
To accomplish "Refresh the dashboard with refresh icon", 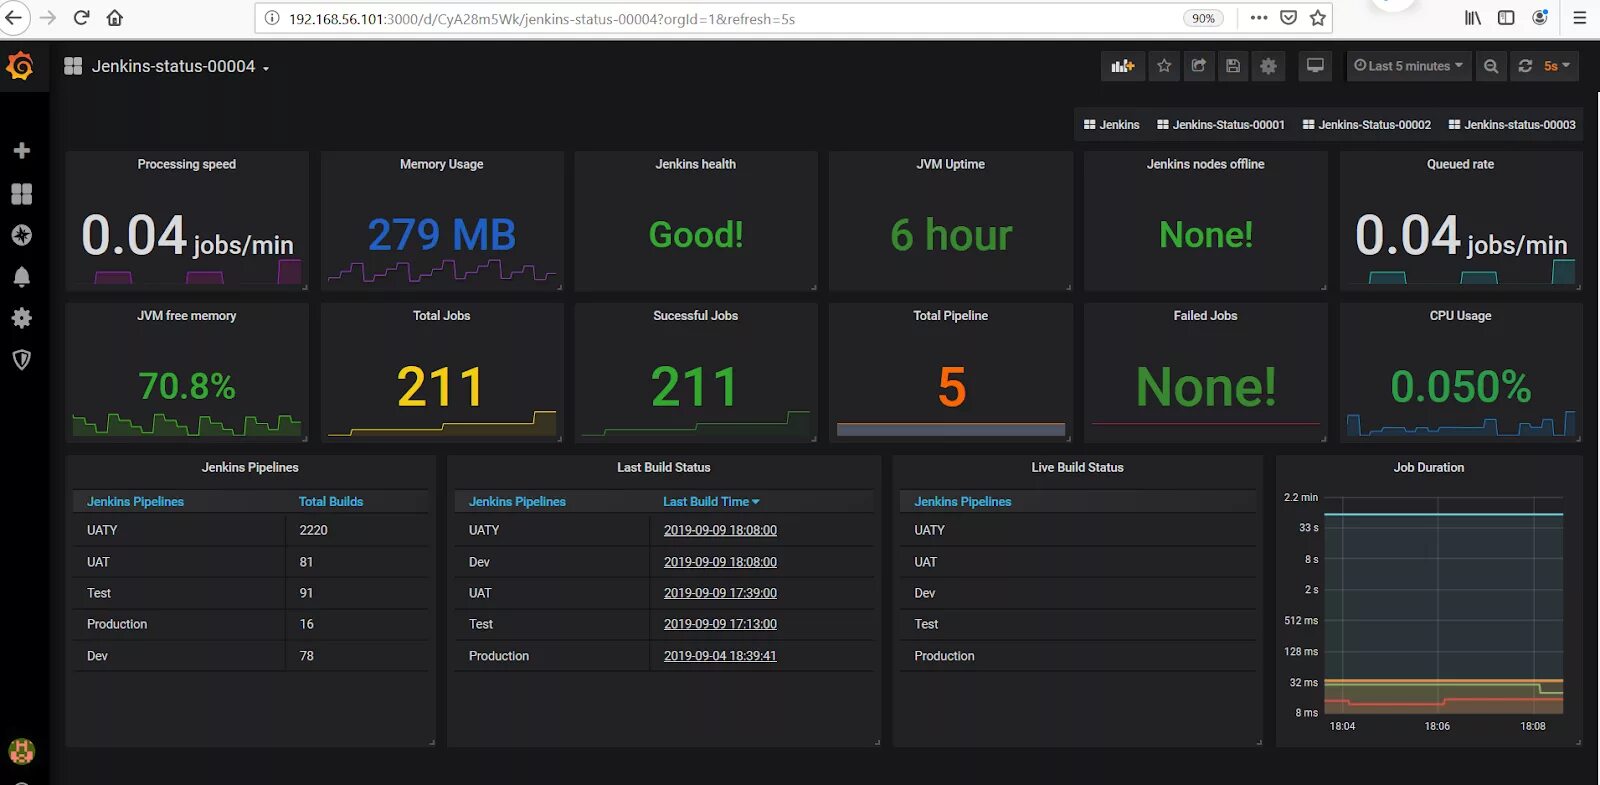I will click(1525, 66).
